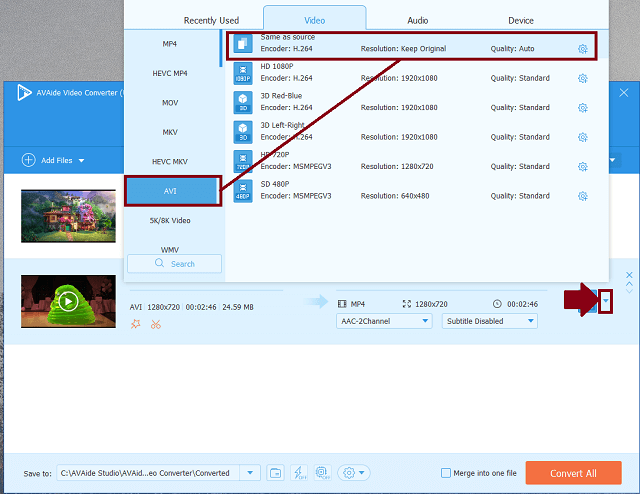Click the HD 720P preset icon
Viewport: 640px width, 494px height.
click(243, 161)
